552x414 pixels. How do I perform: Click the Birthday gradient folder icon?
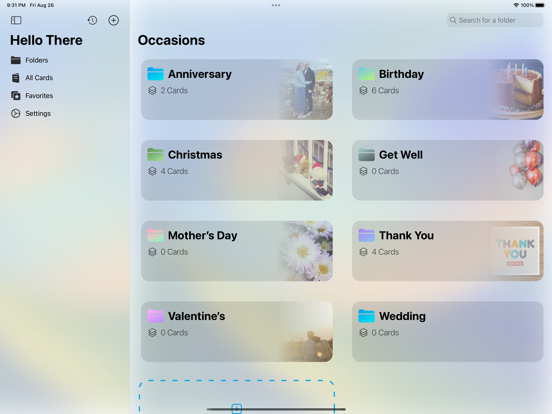[x=366, y=74]
